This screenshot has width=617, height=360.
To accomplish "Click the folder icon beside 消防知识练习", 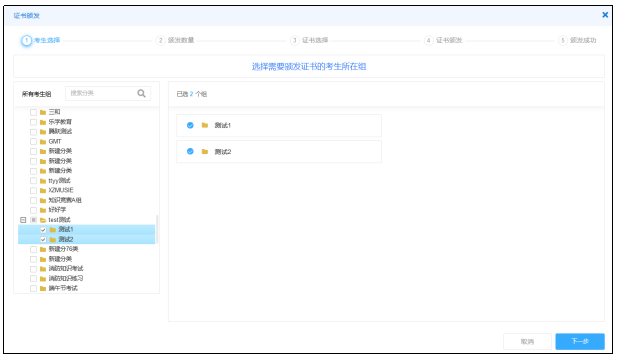I will [43, 279].
